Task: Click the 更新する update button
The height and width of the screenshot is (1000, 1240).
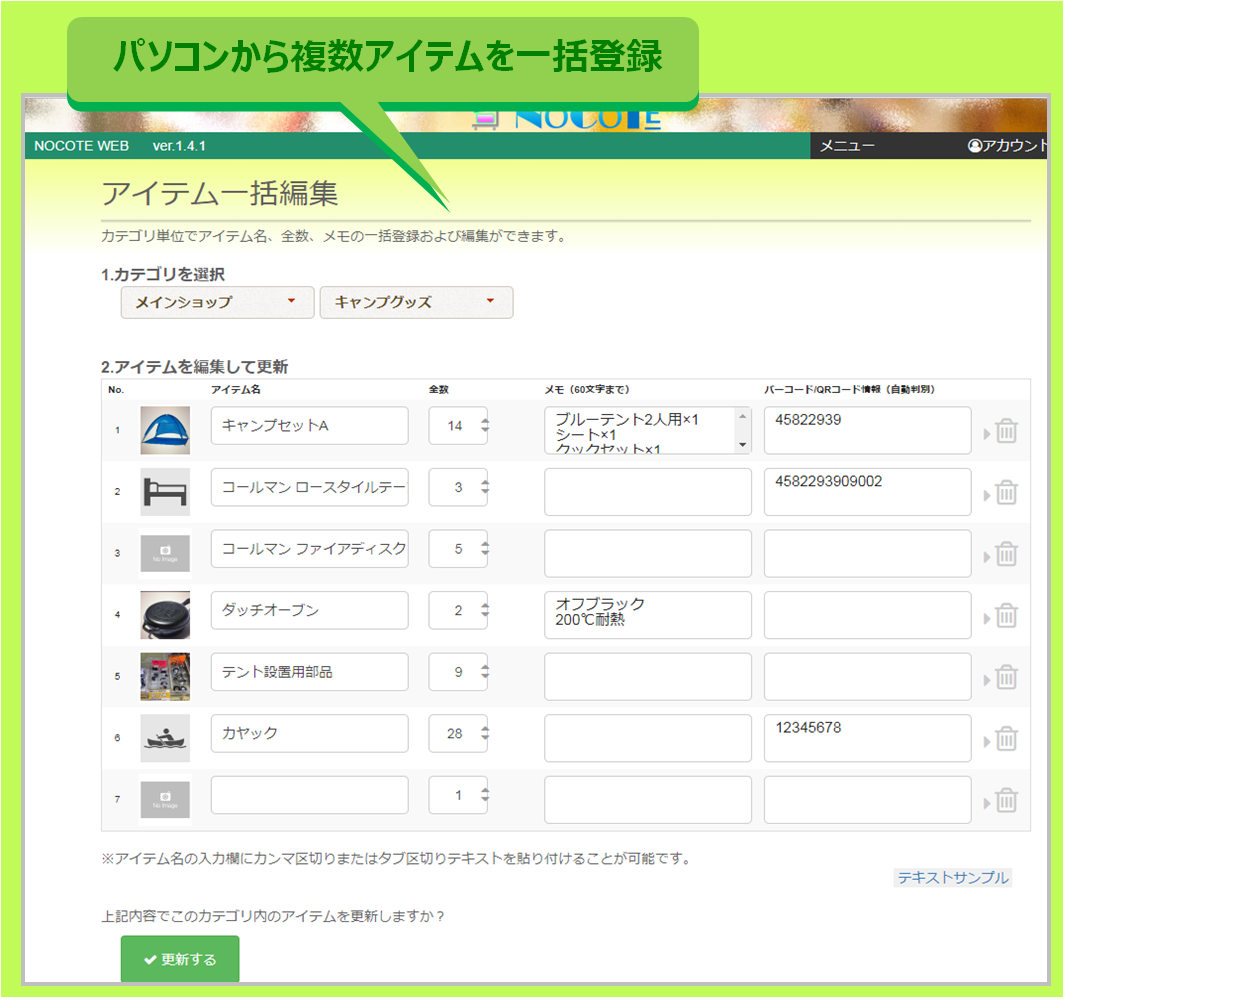Action: (x=180, y=959)
